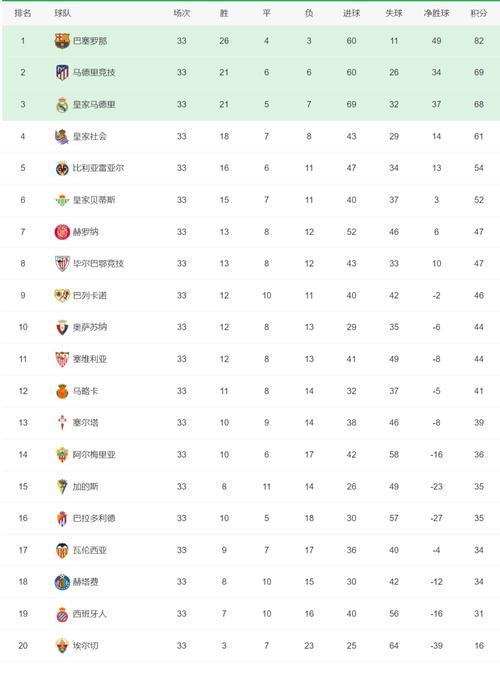Select the 马略卡 row at rank 12

(x=250, y=391)
